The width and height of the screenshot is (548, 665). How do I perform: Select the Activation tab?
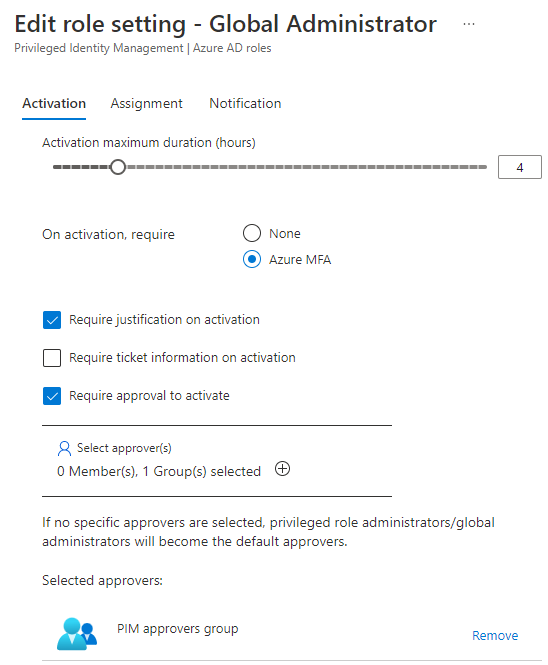point(54,103)
